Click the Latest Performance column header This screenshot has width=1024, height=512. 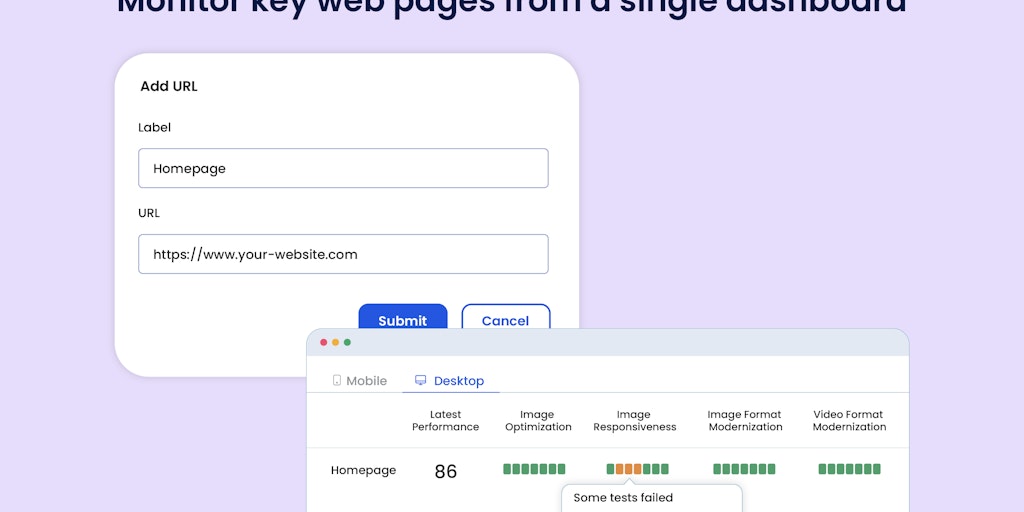tap(445, 421)
